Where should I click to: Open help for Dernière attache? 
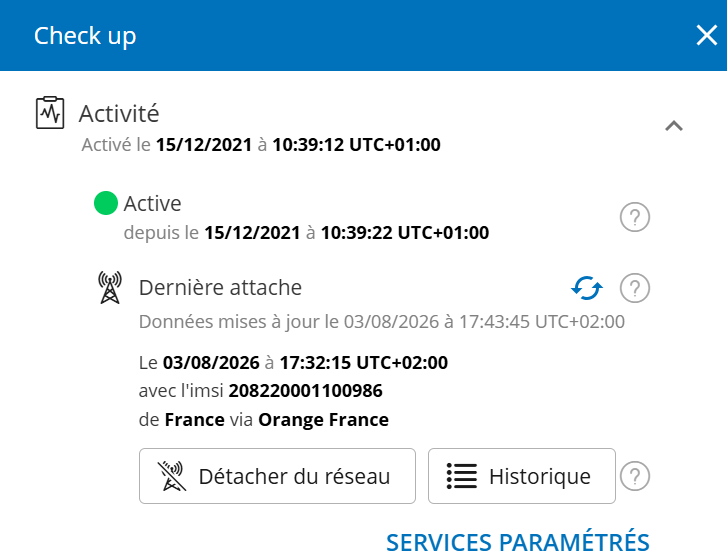click(635, 288)
